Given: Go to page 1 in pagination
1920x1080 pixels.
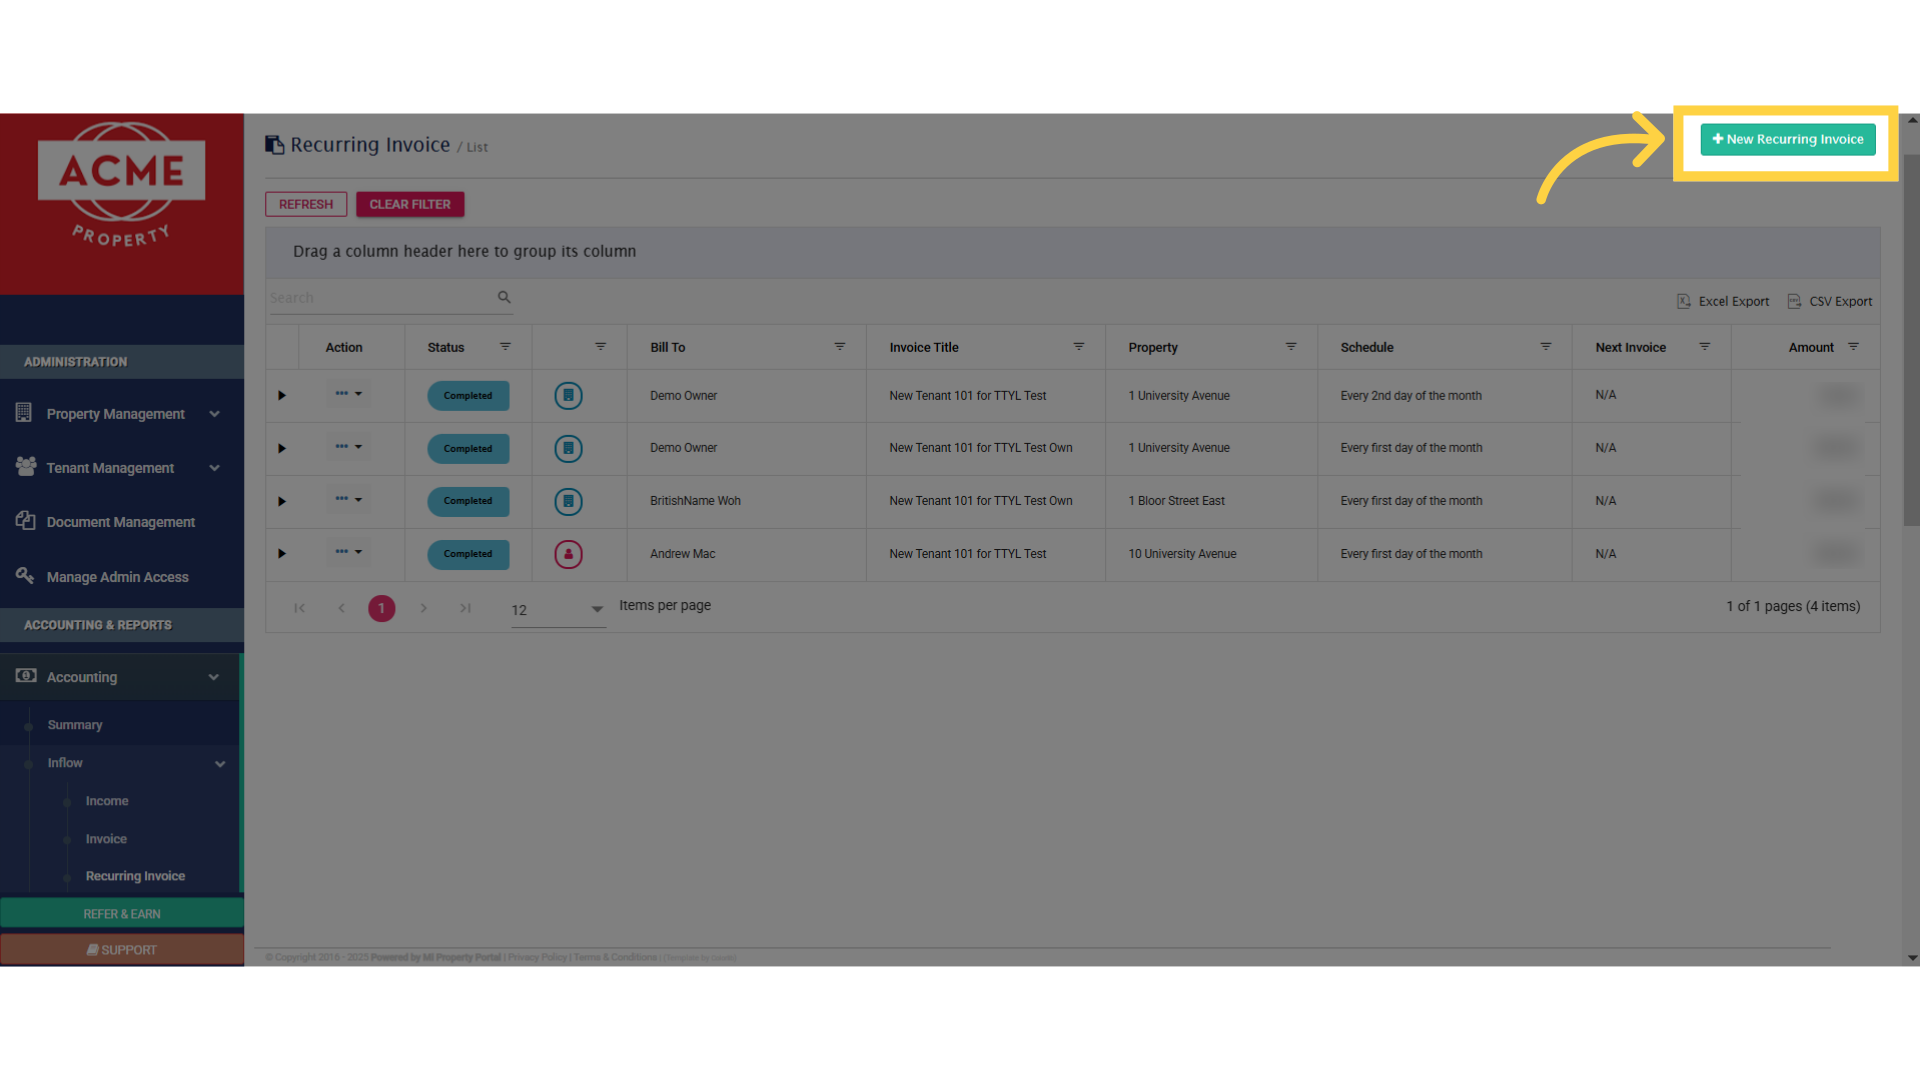Looking at the screenshot, I should click(x=381, y=608).
